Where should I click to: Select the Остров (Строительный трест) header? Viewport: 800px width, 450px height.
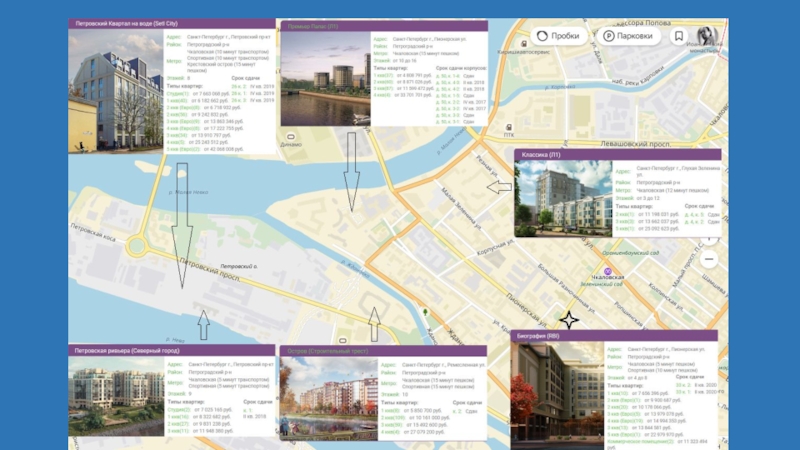[x=383, y=351]
